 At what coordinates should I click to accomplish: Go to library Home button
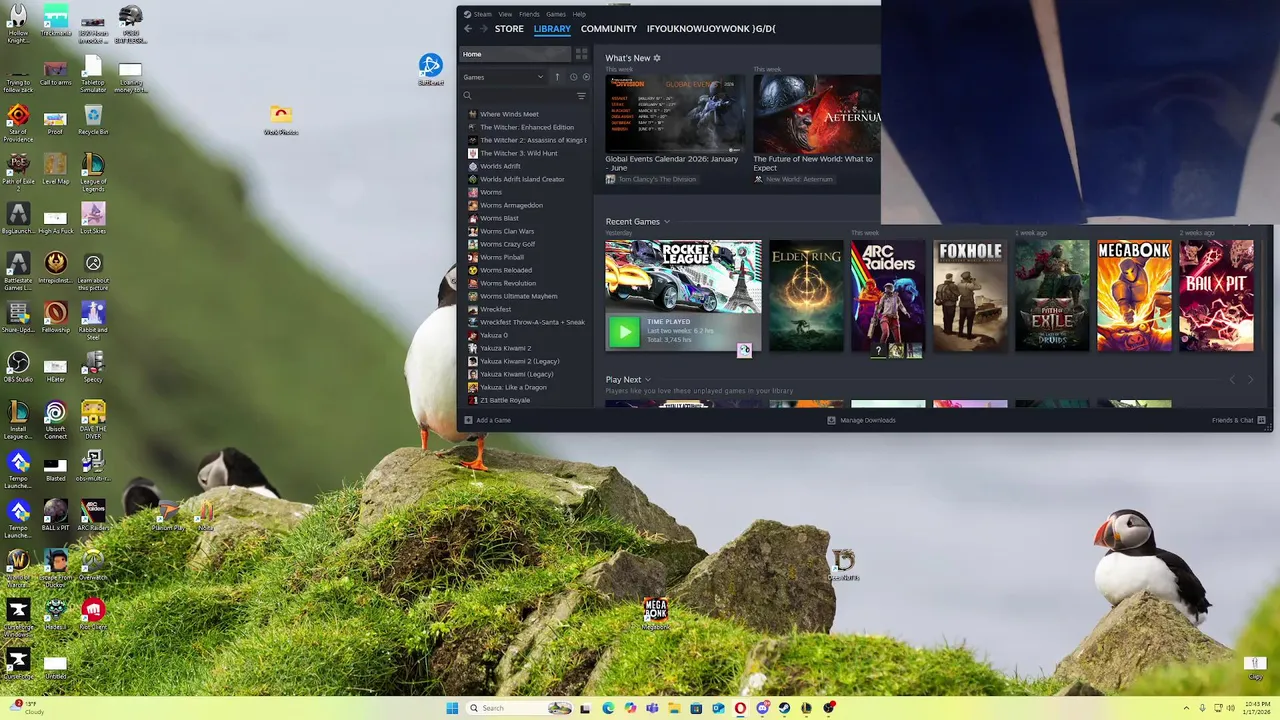point(515,54)
